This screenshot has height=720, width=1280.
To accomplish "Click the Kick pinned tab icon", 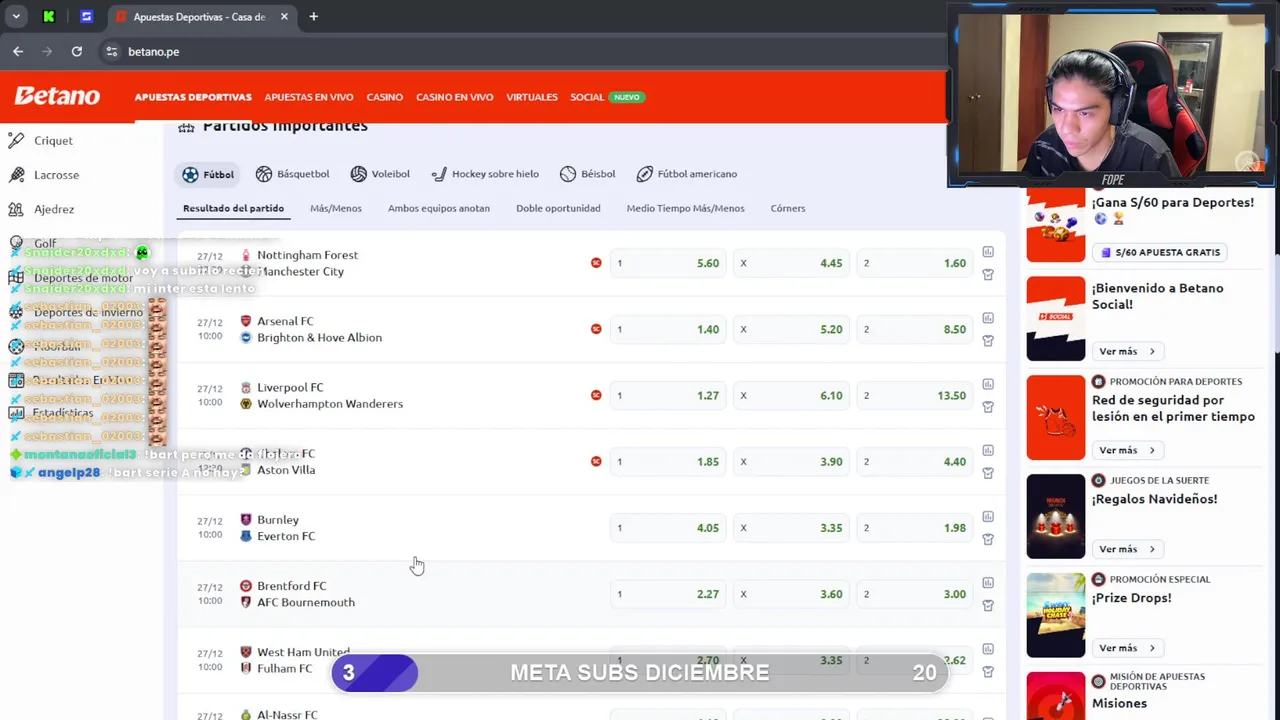I will point(49,17).
